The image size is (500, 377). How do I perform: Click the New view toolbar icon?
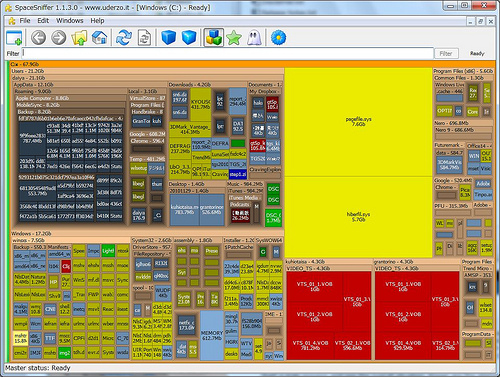pyautogui.click(x=14, y=38)
